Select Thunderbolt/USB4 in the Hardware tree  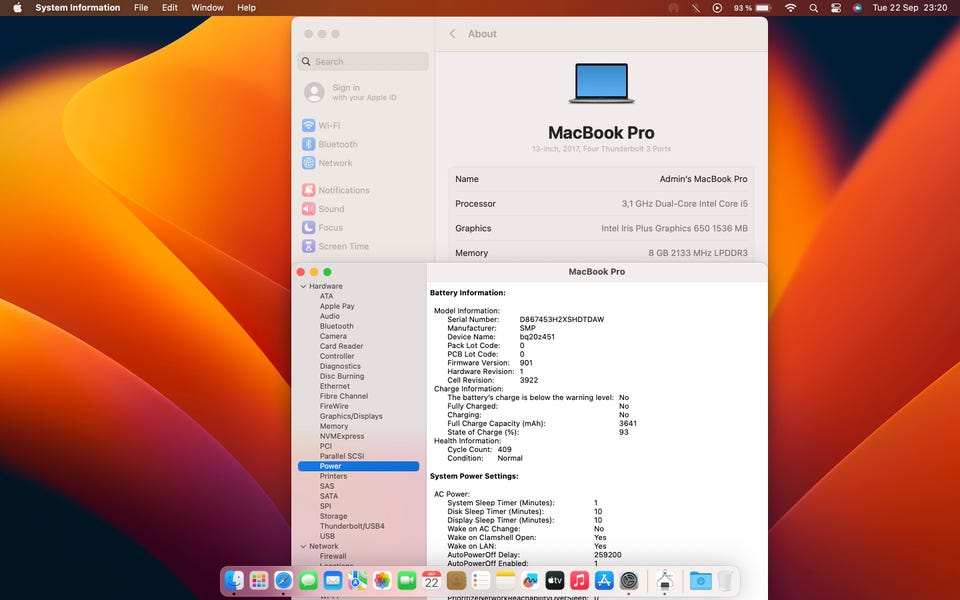coord(352,526)
